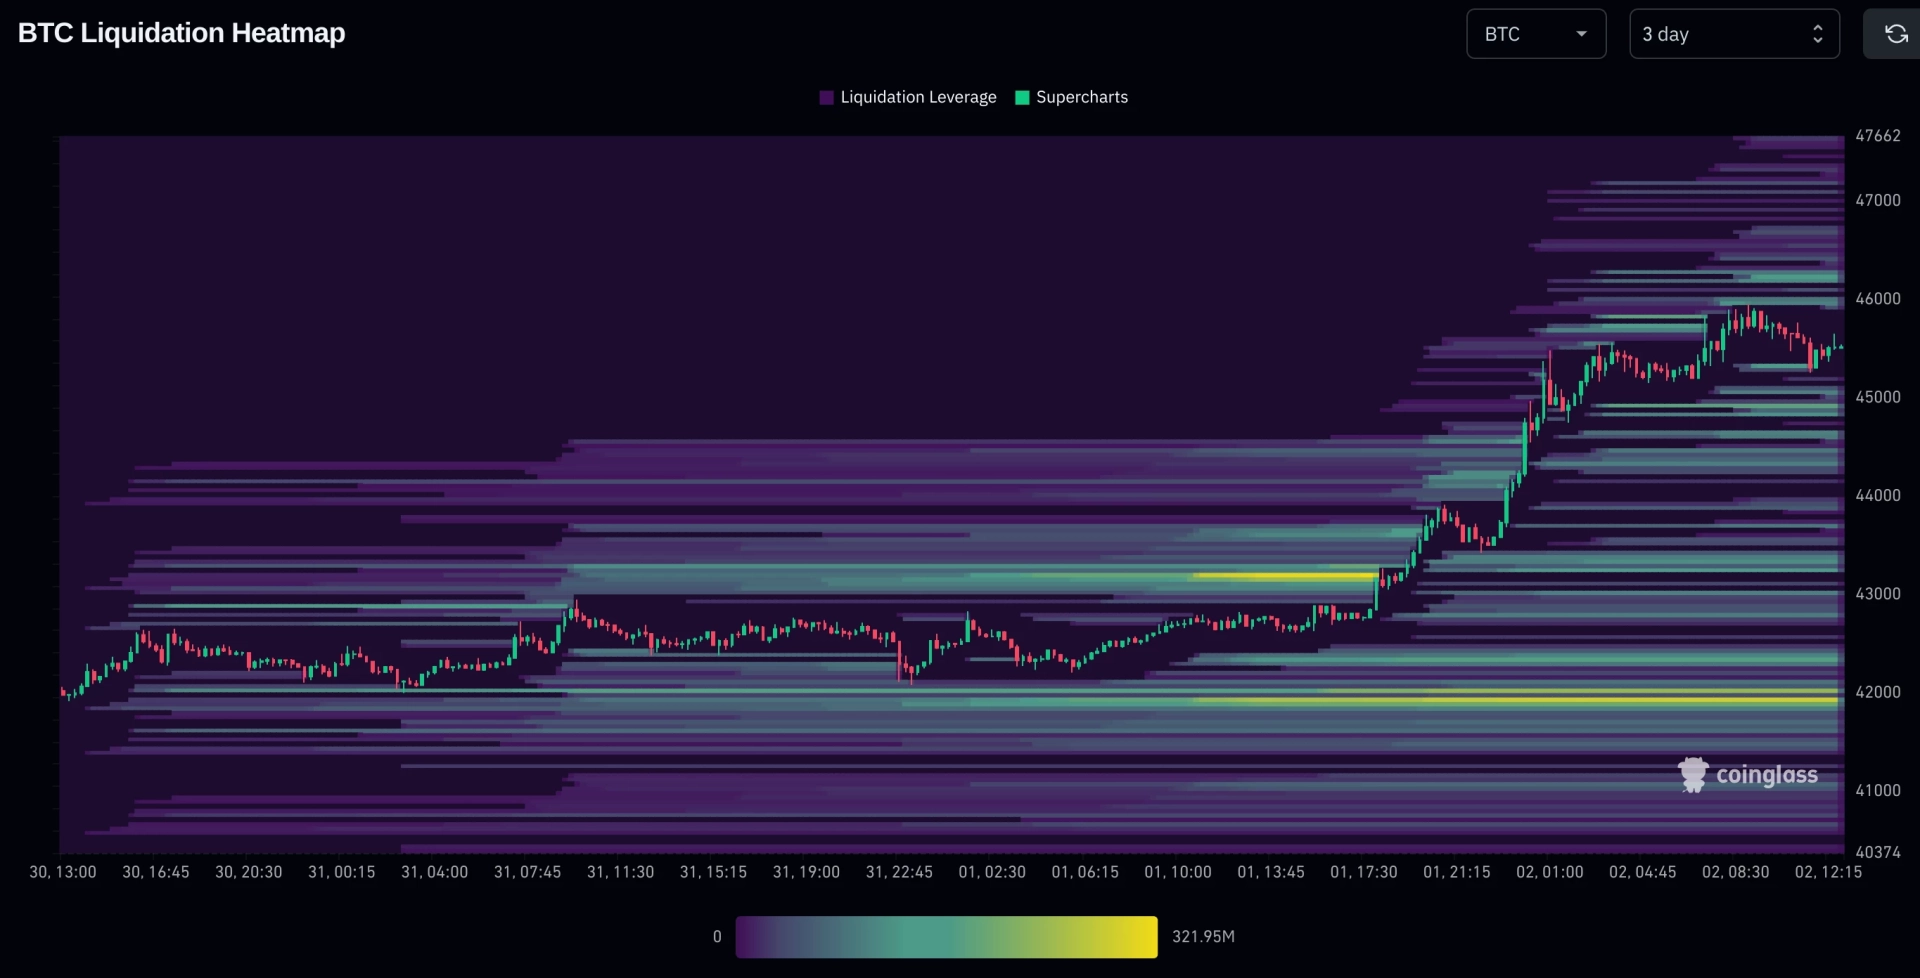Screen dimensions: 1920x978
Task: Toggle the Liquidation Leverage legend item
Action: [x=908, y=97]
